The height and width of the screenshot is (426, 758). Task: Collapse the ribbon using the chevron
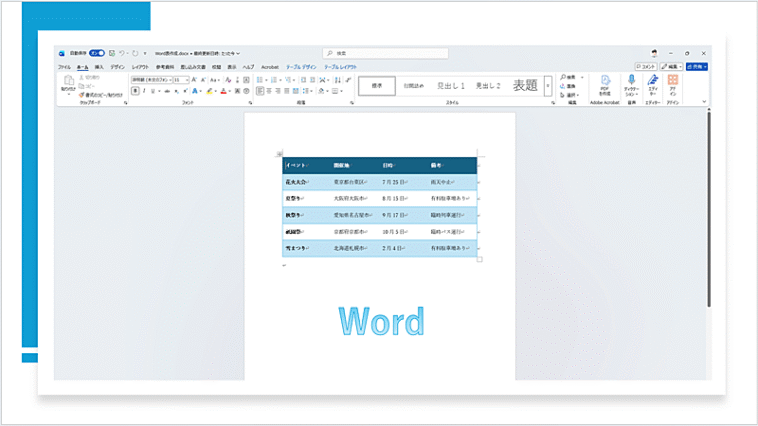(x=704, y=102)
